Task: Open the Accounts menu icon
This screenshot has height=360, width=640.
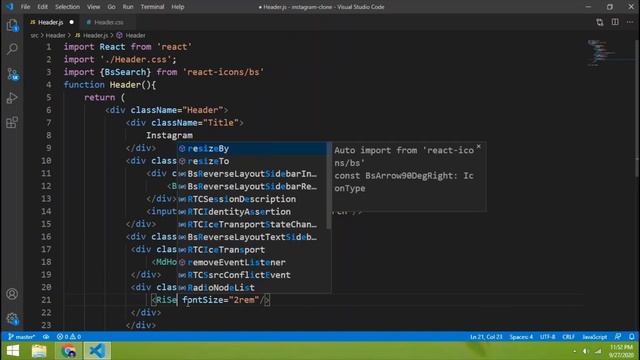Action: click(x=12, y=294)
